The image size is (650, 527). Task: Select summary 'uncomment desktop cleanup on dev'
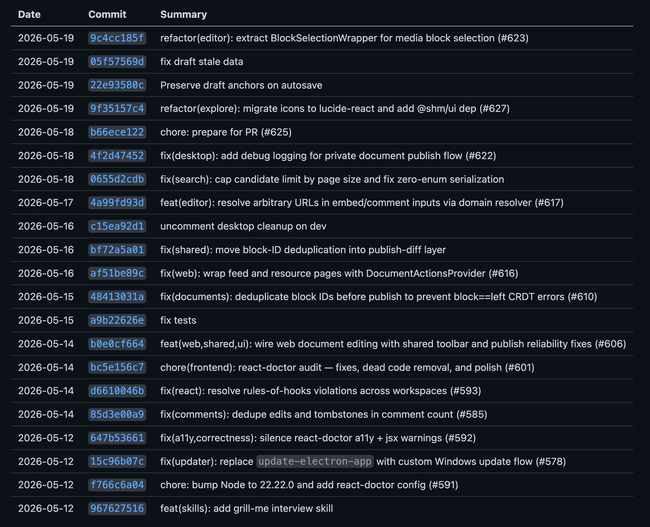click(x=243, y=226)
